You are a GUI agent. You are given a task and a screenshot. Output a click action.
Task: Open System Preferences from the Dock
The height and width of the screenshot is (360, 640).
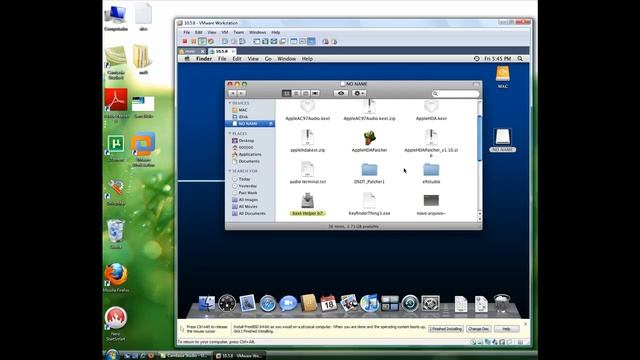(430, 304)
